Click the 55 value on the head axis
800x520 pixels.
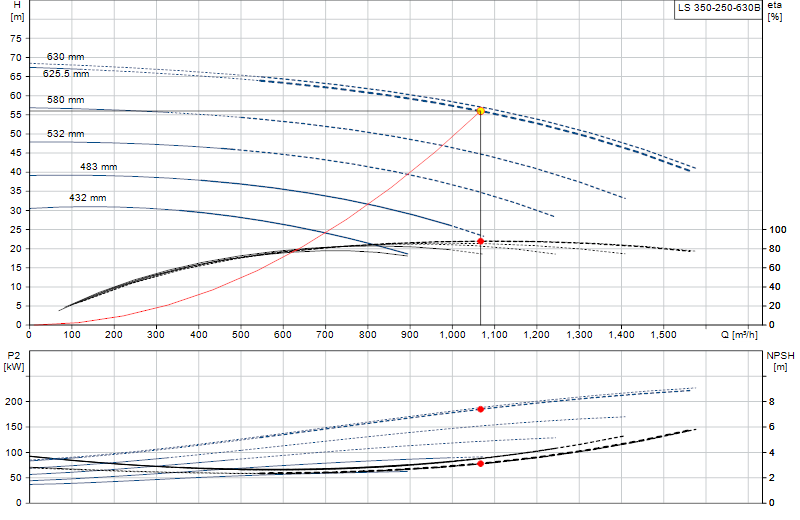coord(16,115)
